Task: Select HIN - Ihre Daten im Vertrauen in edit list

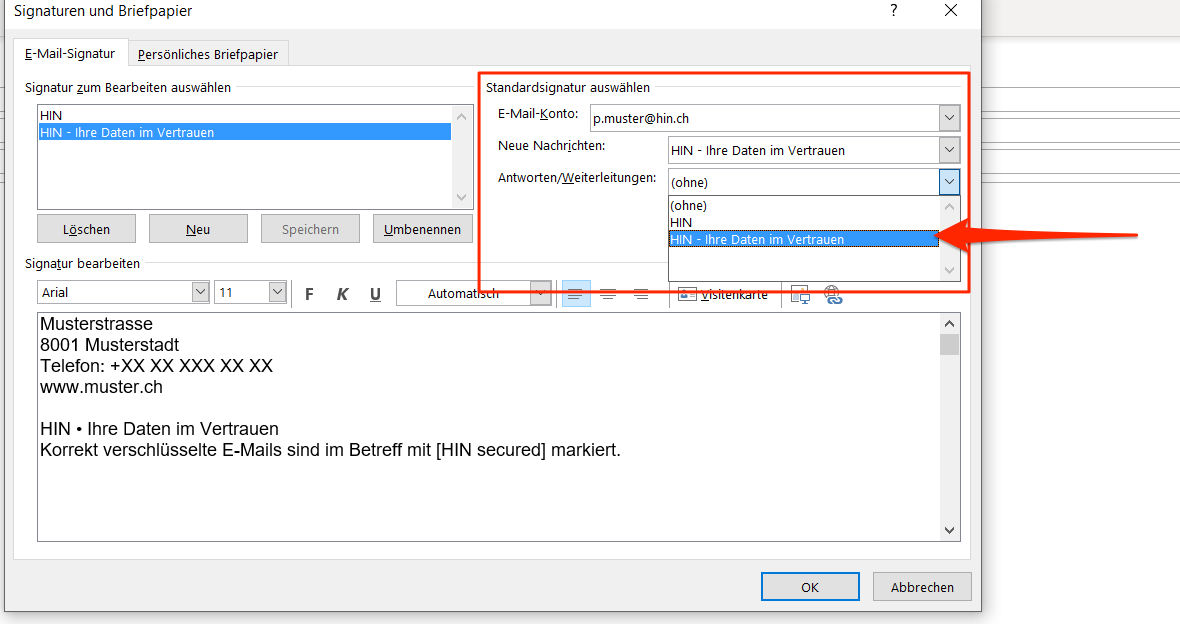Action: (x=245, y=132)
